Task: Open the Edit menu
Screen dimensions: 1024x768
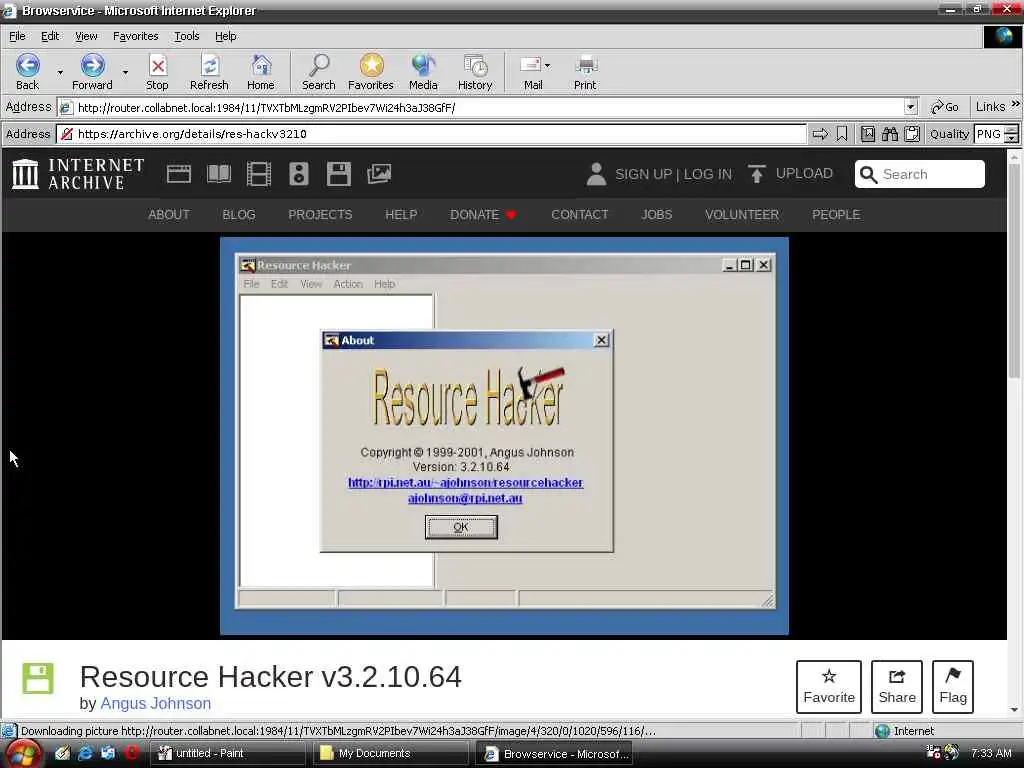Action: pyautogui.click(x=50, y=37)
